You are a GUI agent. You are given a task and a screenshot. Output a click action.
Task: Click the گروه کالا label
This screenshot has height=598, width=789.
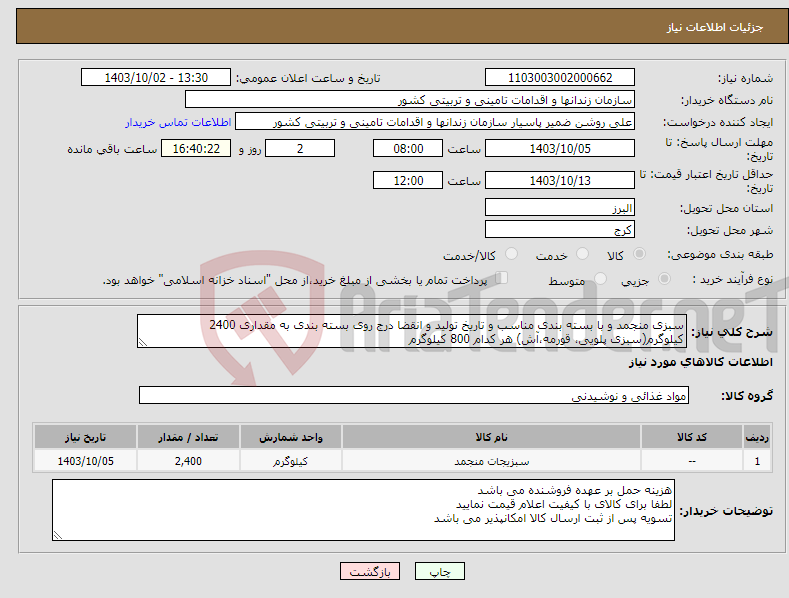[x=747, y=396]
